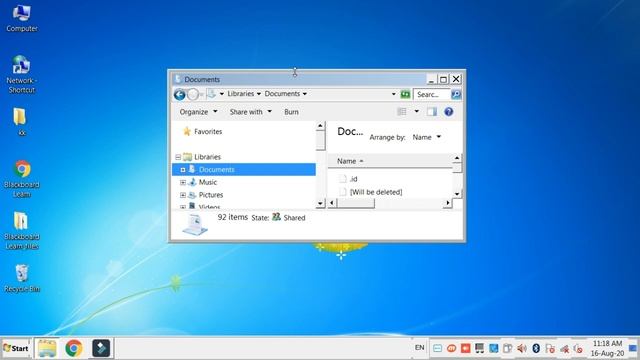Select the kk folder on the desktop
The height and width of the screenshot is (360, 640).
[20, 121]
